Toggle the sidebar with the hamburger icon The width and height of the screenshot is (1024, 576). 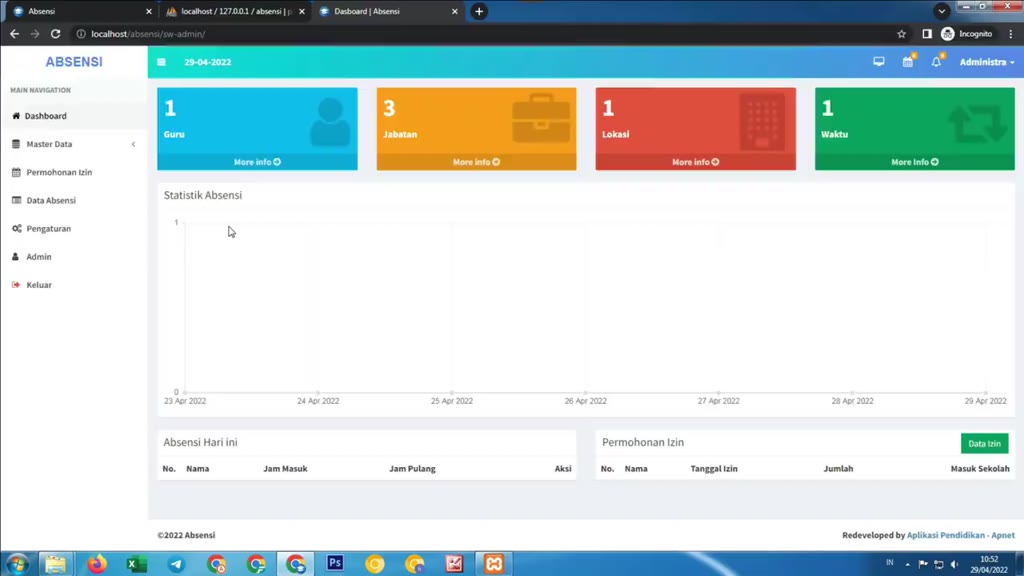click(161, 61)
